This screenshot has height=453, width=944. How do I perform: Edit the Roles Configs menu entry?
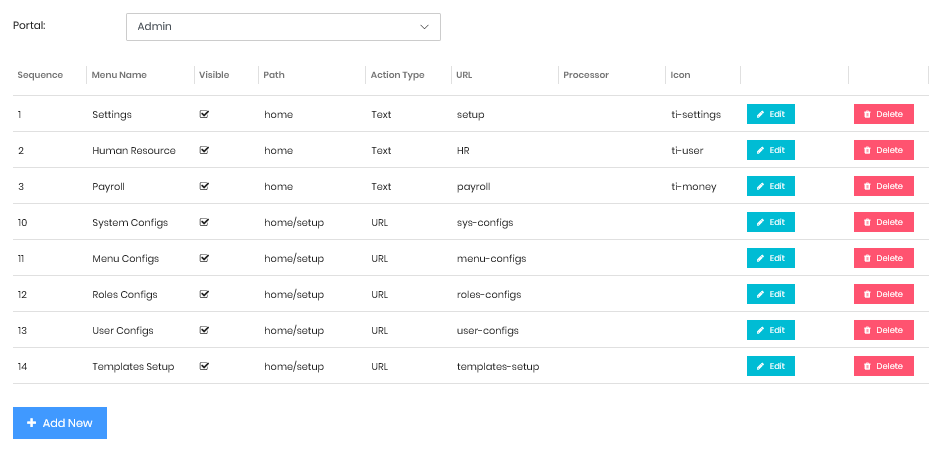pyautogui.click(x=771, y=294)
